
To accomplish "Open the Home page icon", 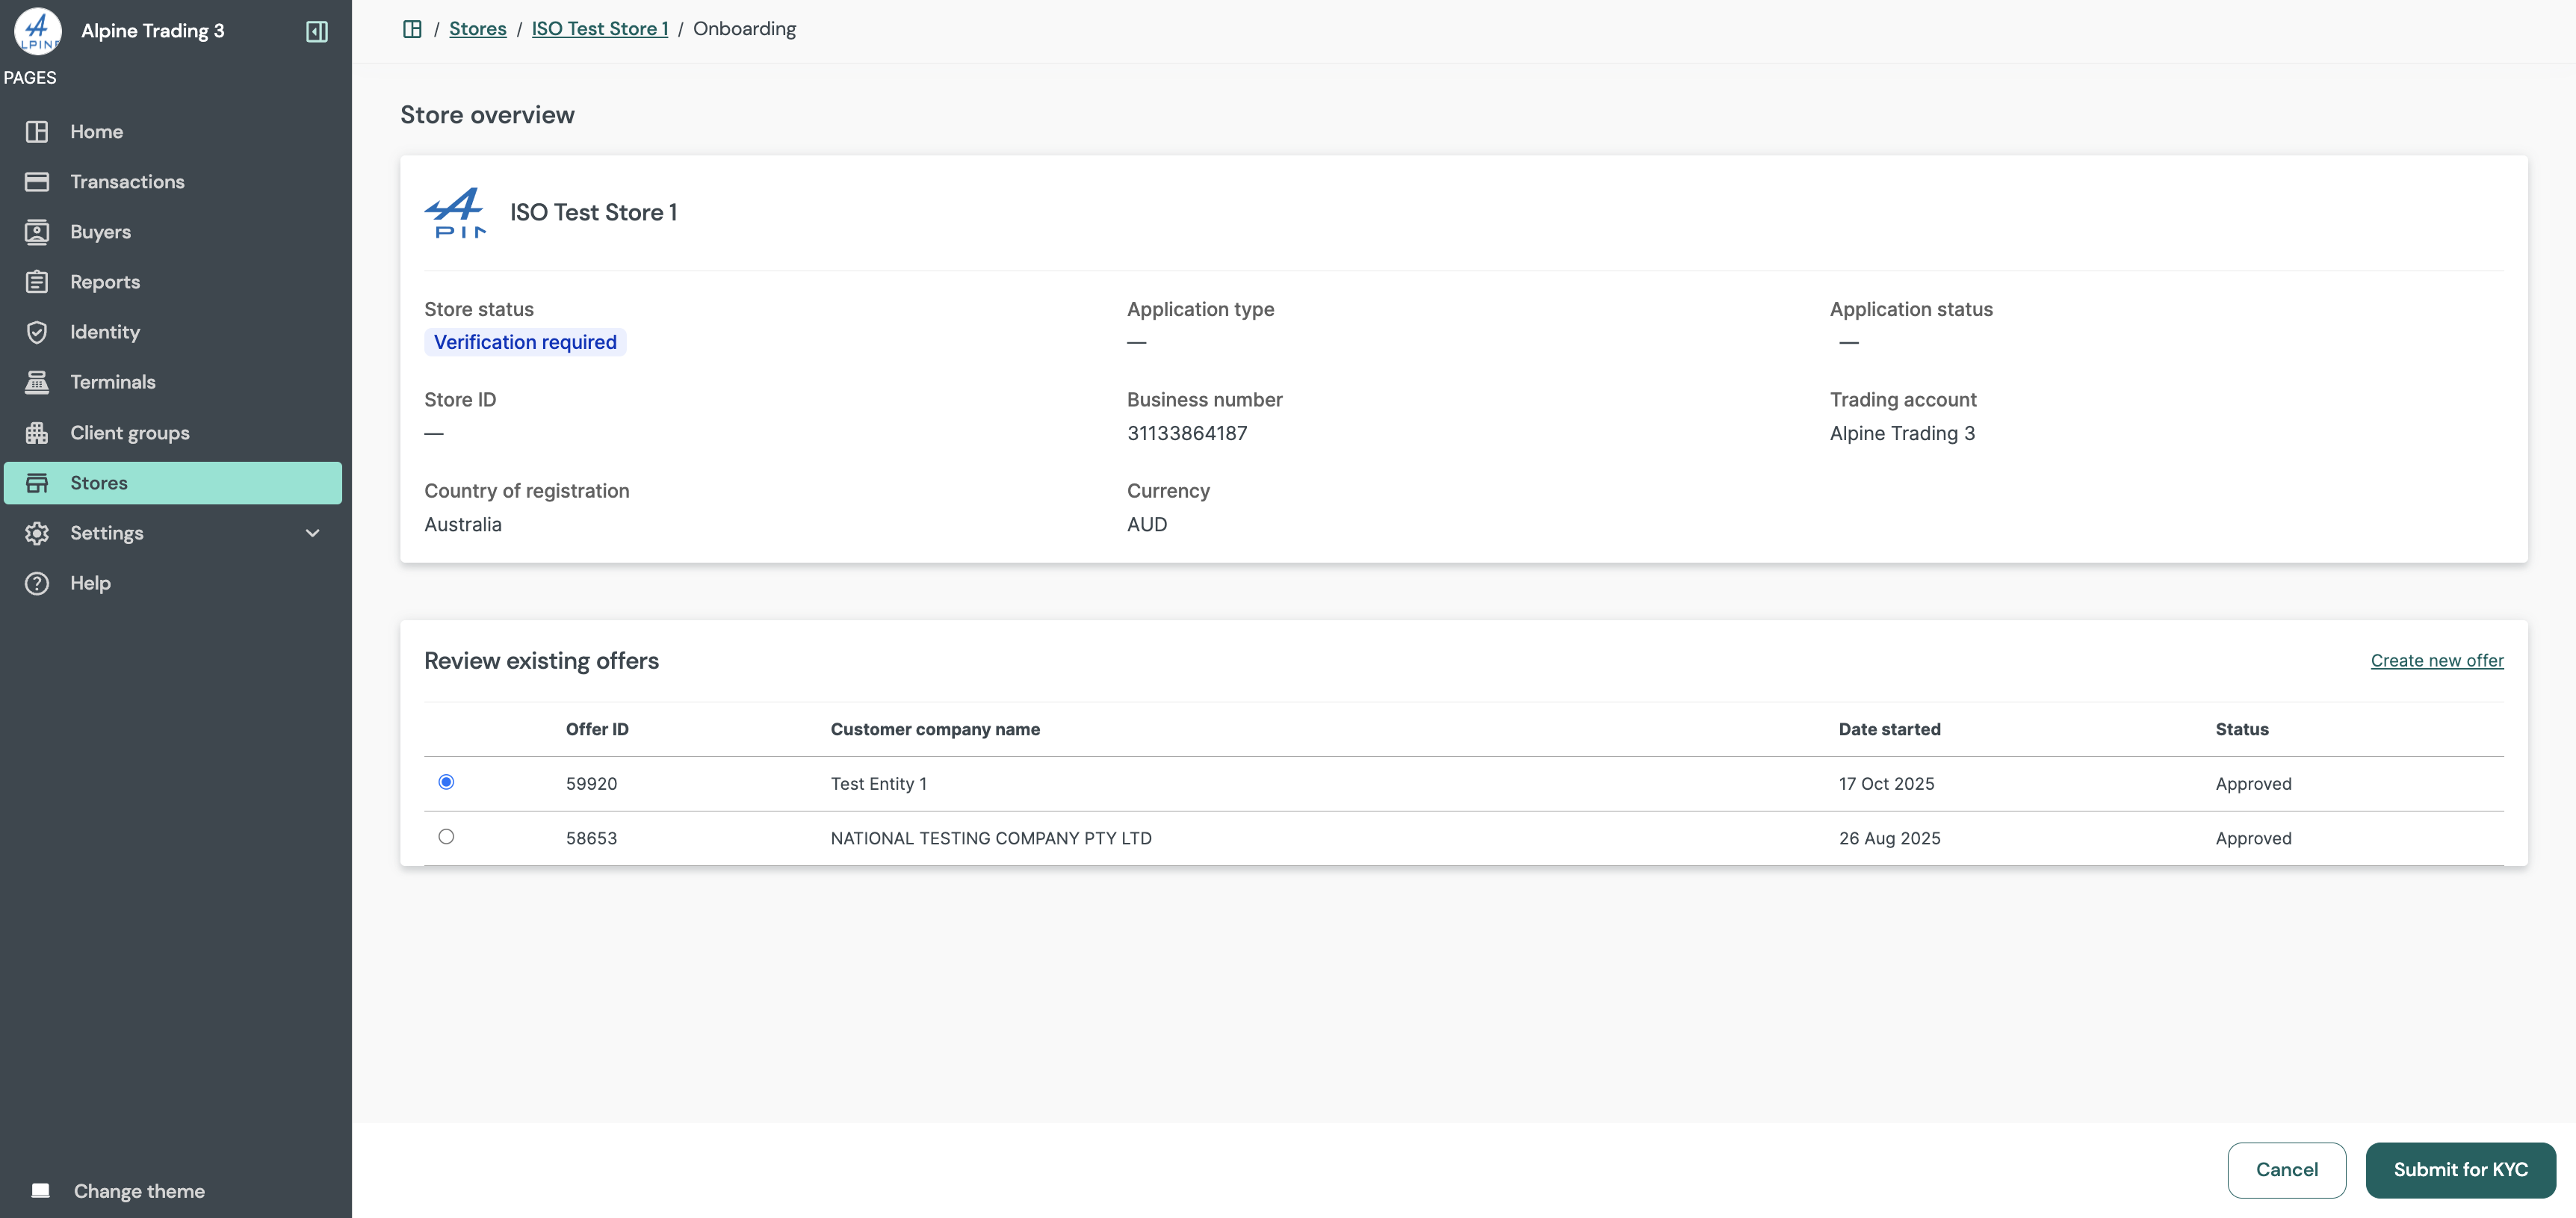I will tap(37, 131).
